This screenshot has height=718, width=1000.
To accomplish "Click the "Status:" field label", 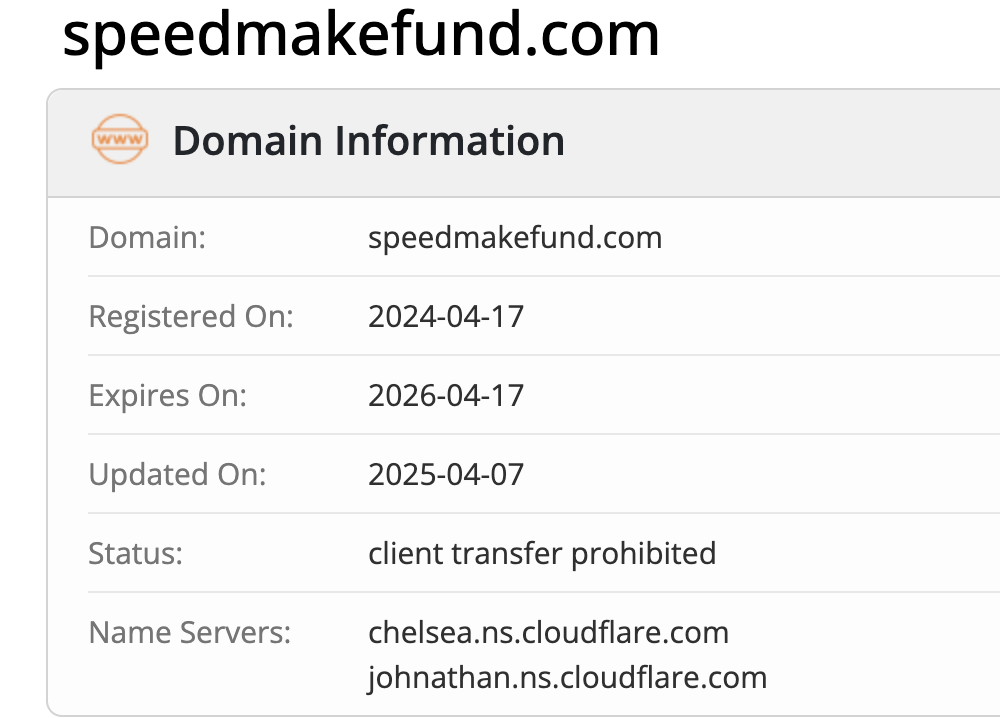I will pos(136,553).
